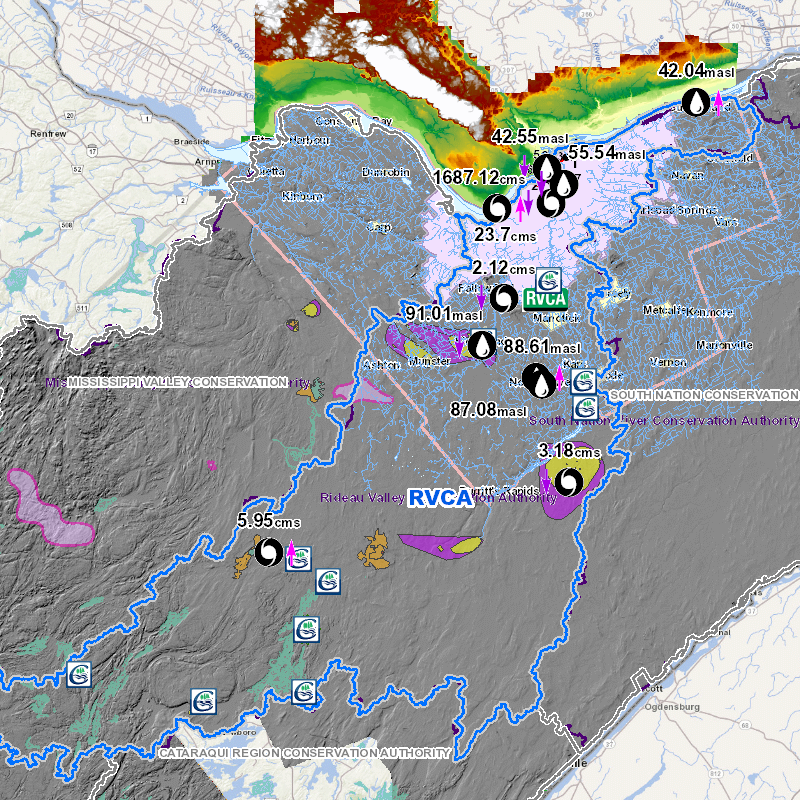Open the 2.12 cms flow gauge marker

505,298
